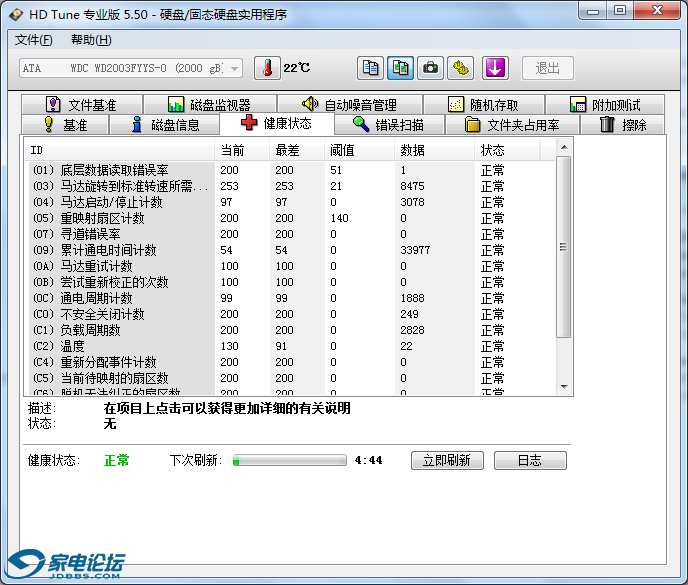Switch to the 随机存取 tab

tap(484, 105)
